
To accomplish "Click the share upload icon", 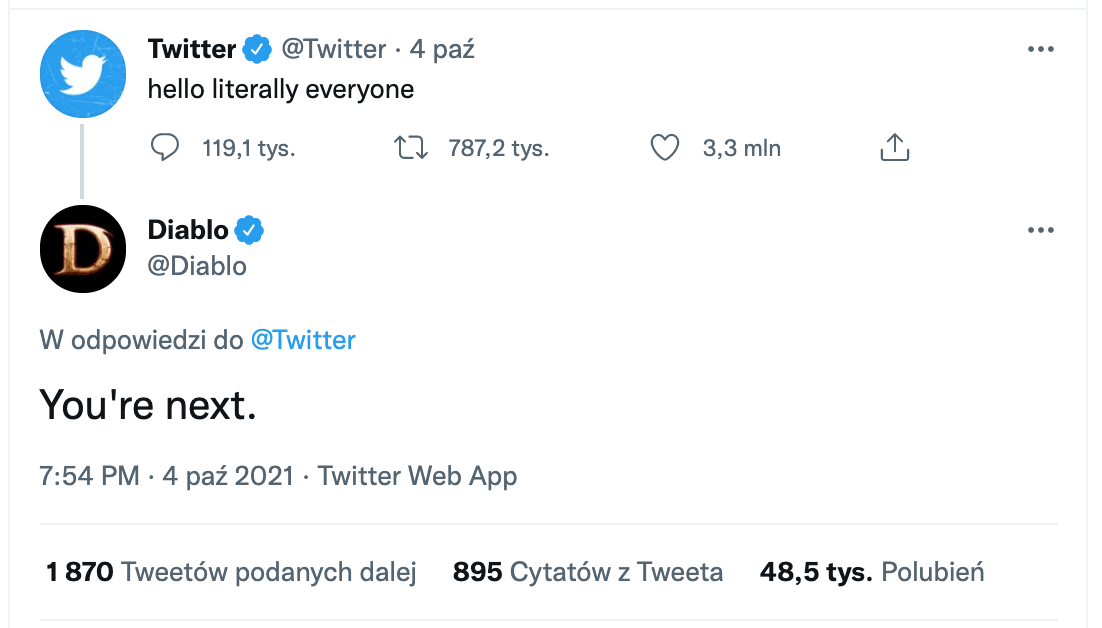I will click(x=894, y=148).
